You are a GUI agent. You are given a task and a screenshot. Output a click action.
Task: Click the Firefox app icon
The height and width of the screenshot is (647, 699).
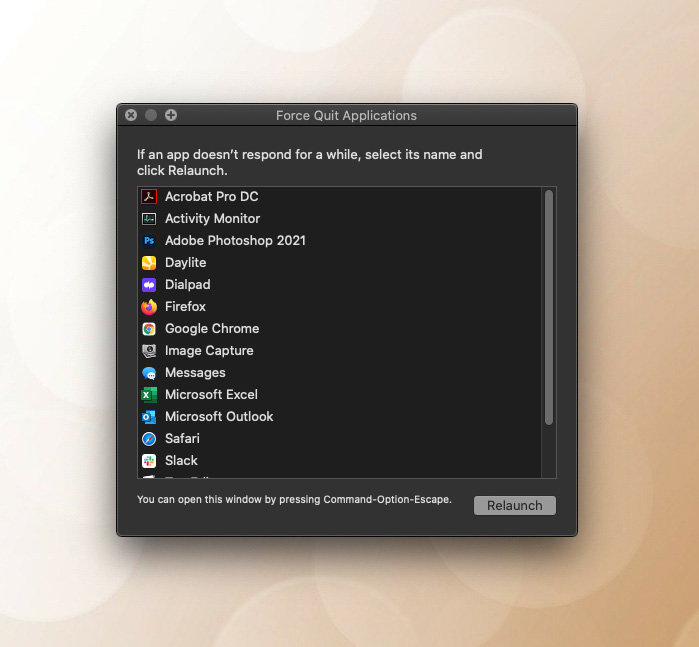click(149, 307)
